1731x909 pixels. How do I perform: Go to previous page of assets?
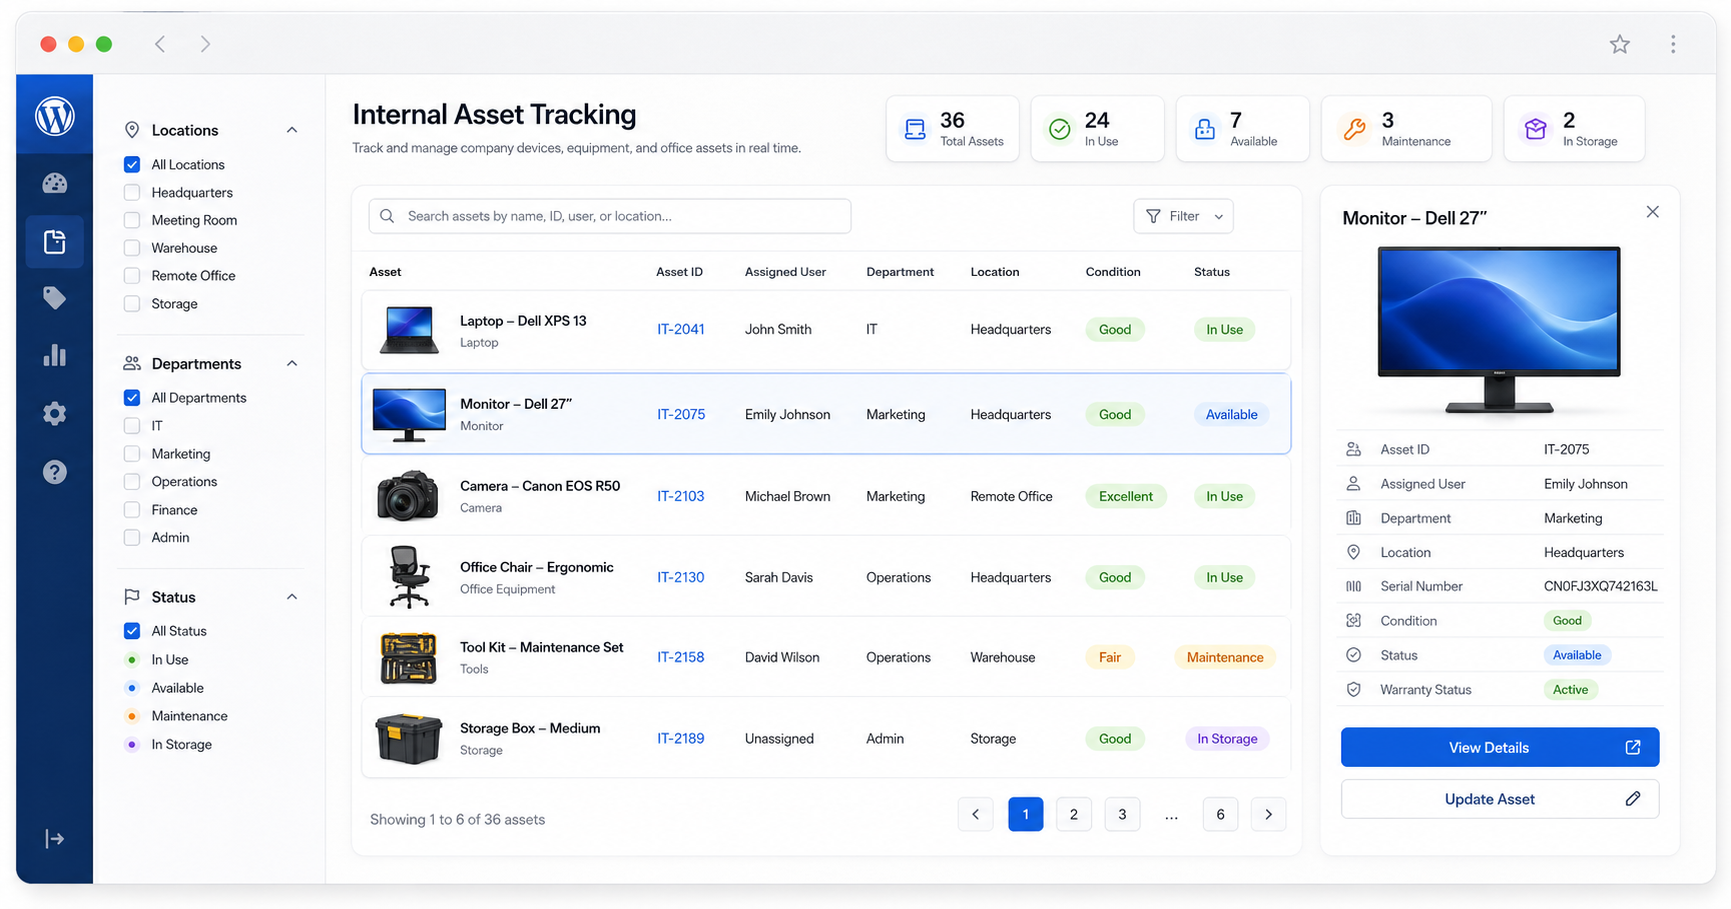975,814
